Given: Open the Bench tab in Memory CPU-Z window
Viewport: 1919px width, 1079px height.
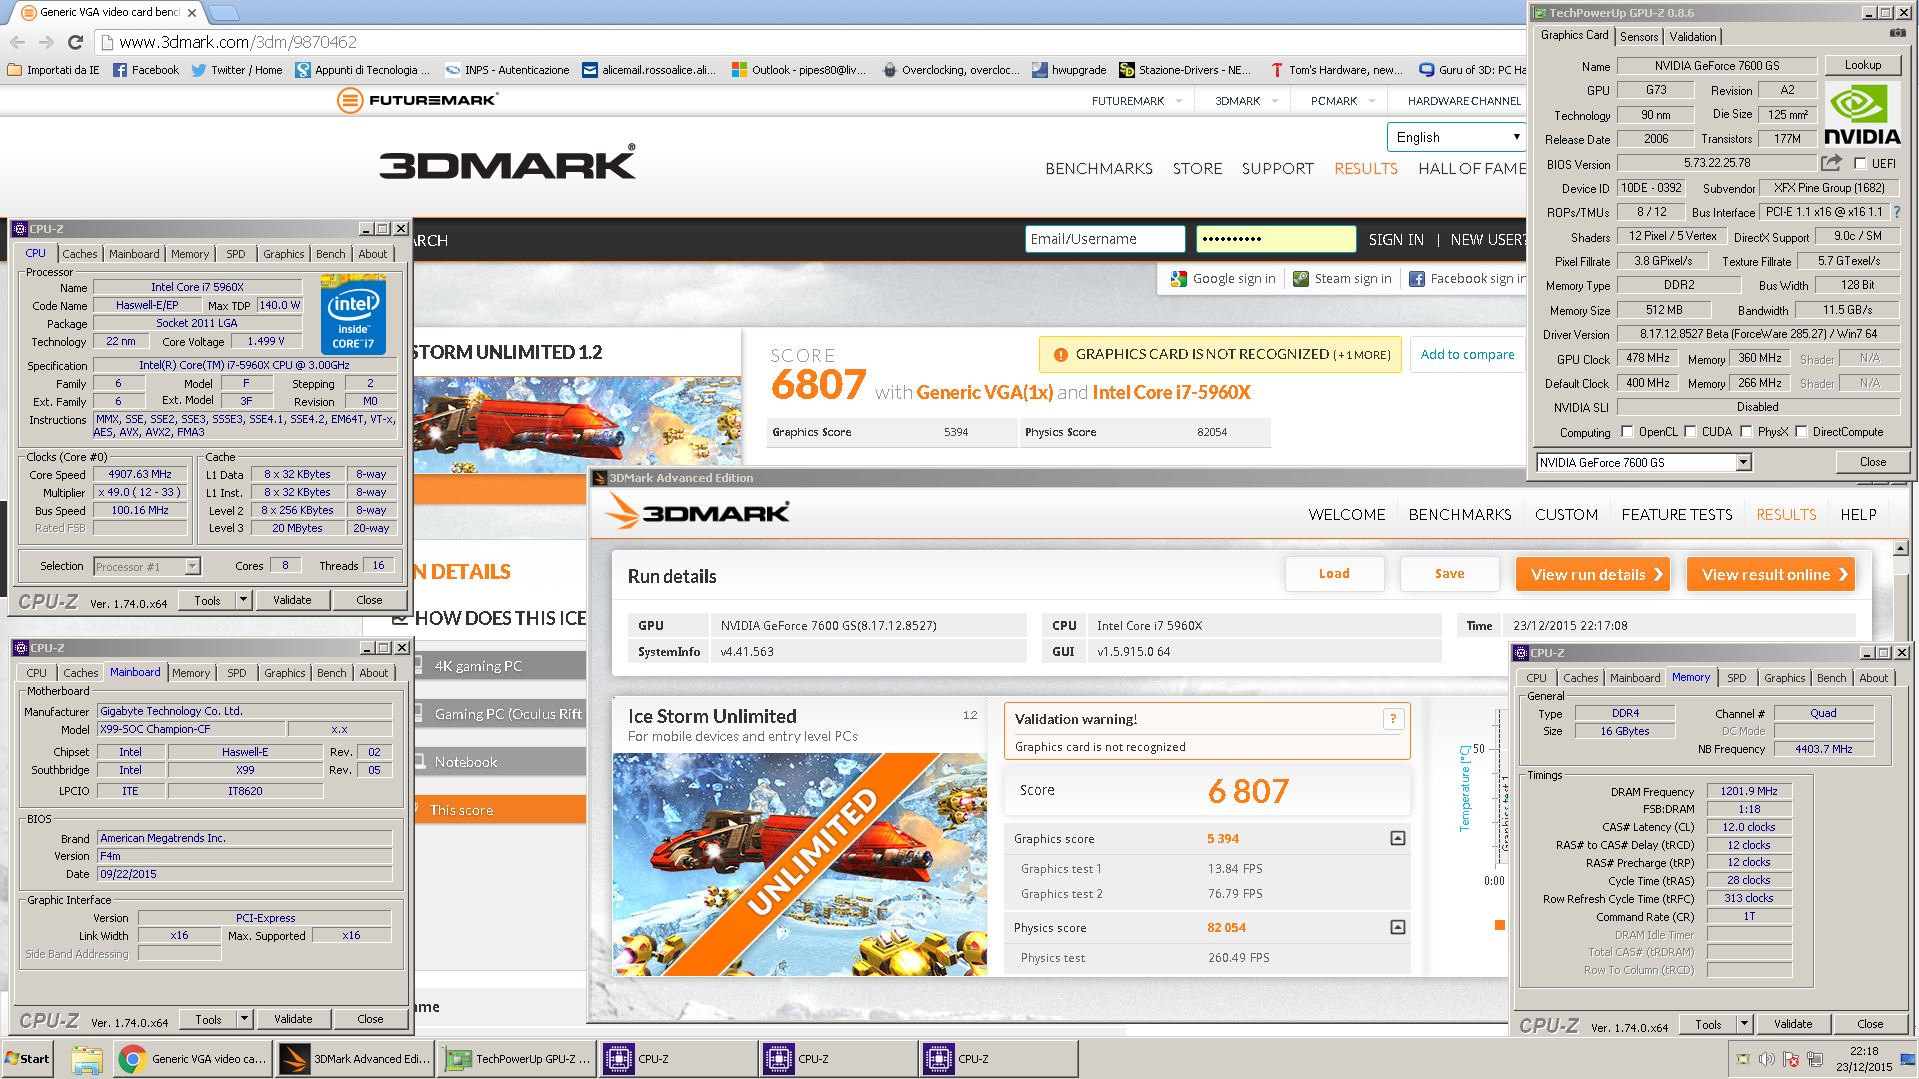Looking at the screenshot, I should 1831,678.
